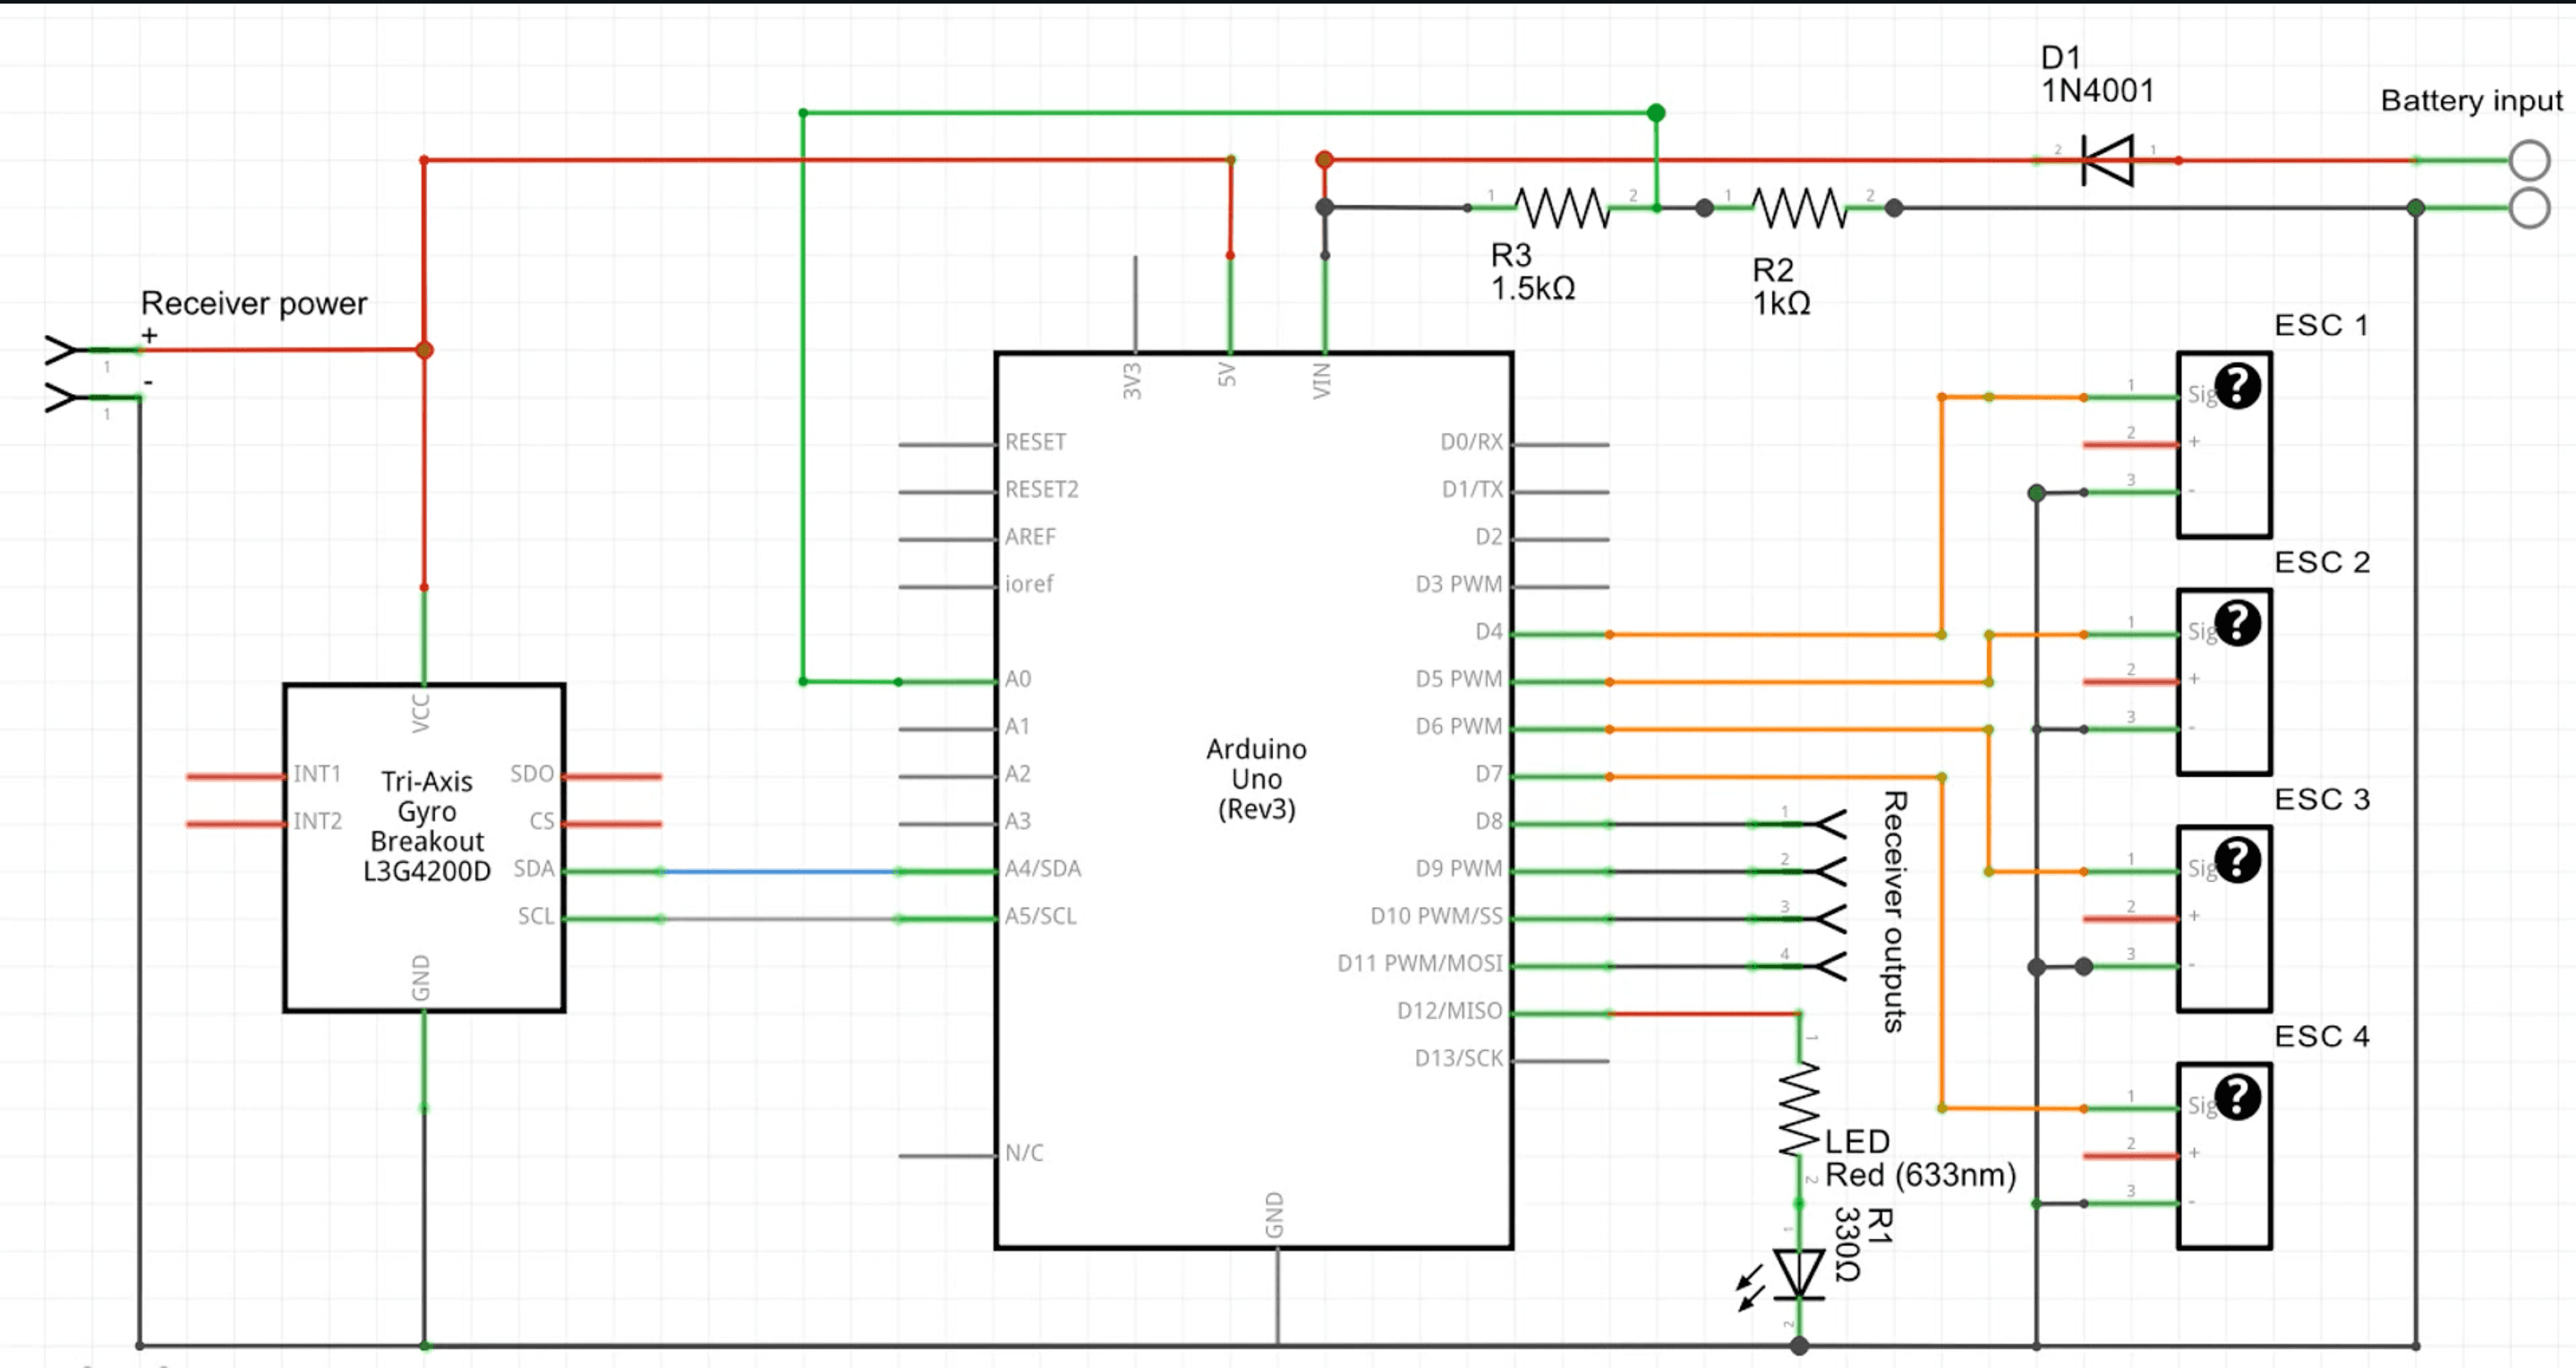The width and height of the screenshot is (2576, 1368).
Task: Click the "ESC 3" label
Action: pyautogui.click(x=2322, y=799)
